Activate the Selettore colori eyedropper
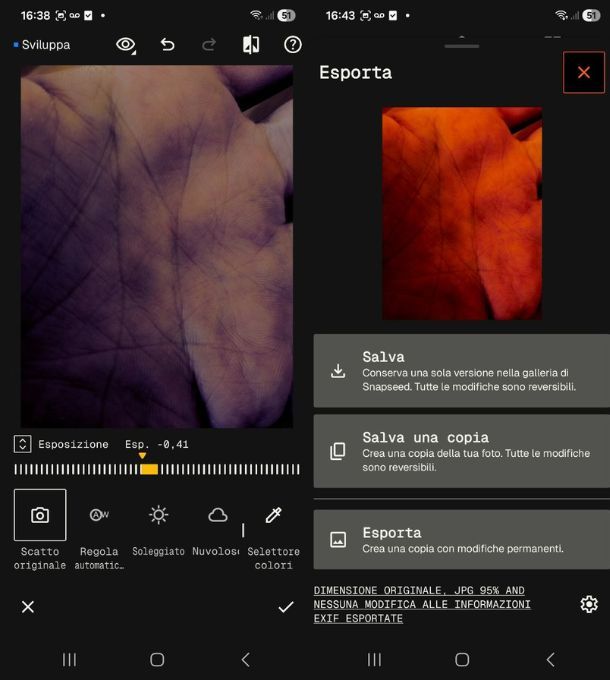This screenshot has height=680, width=610. pyautogui.click(x=274, y=530)
